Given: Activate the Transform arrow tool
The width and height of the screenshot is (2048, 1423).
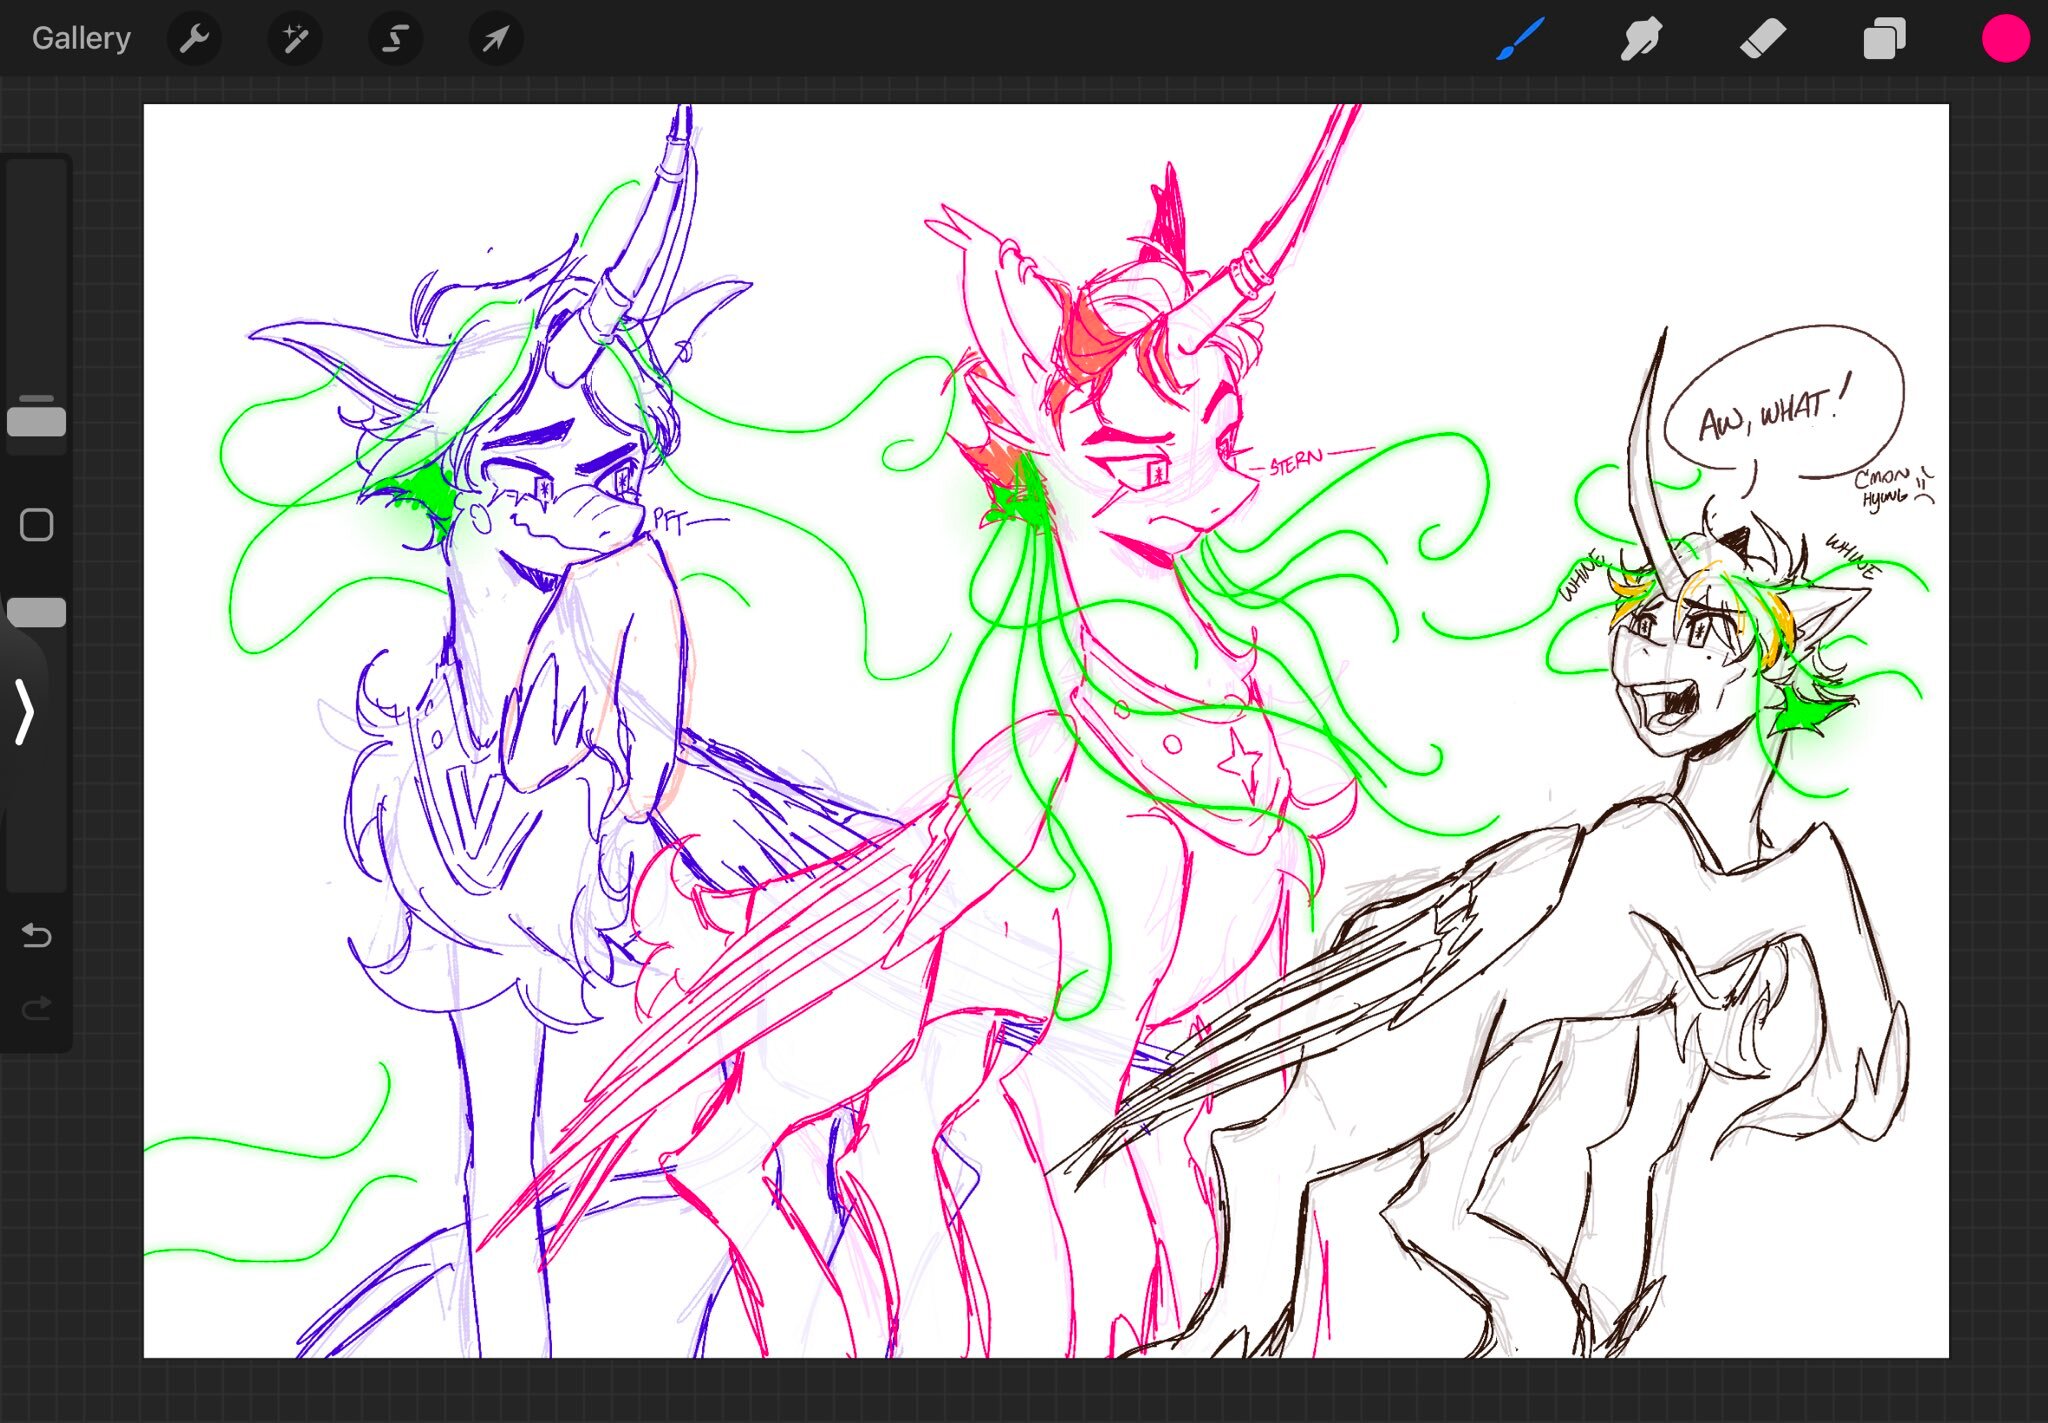Looking at the screenshot, I should (x=496, y=39).
